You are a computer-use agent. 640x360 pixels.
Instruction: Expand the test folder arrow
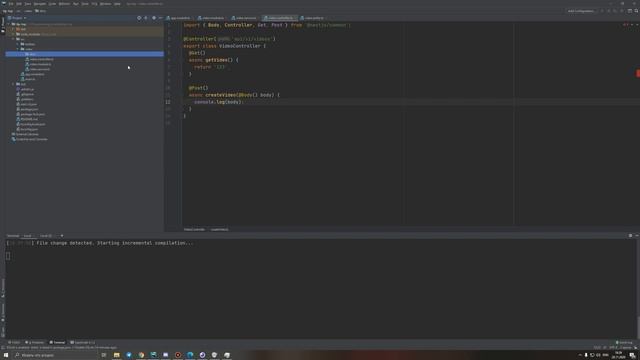(x=13, y=84)
